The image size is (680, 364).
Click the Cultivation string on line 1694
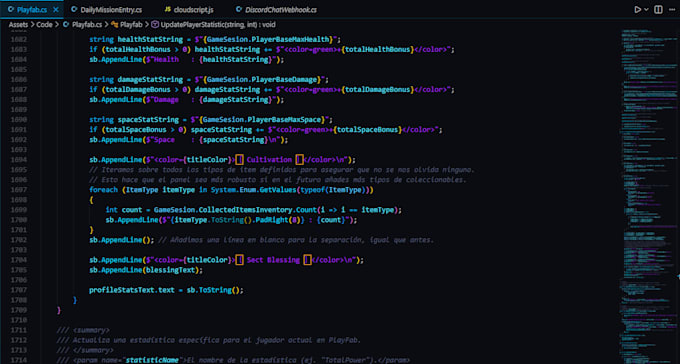pos(269,159)
